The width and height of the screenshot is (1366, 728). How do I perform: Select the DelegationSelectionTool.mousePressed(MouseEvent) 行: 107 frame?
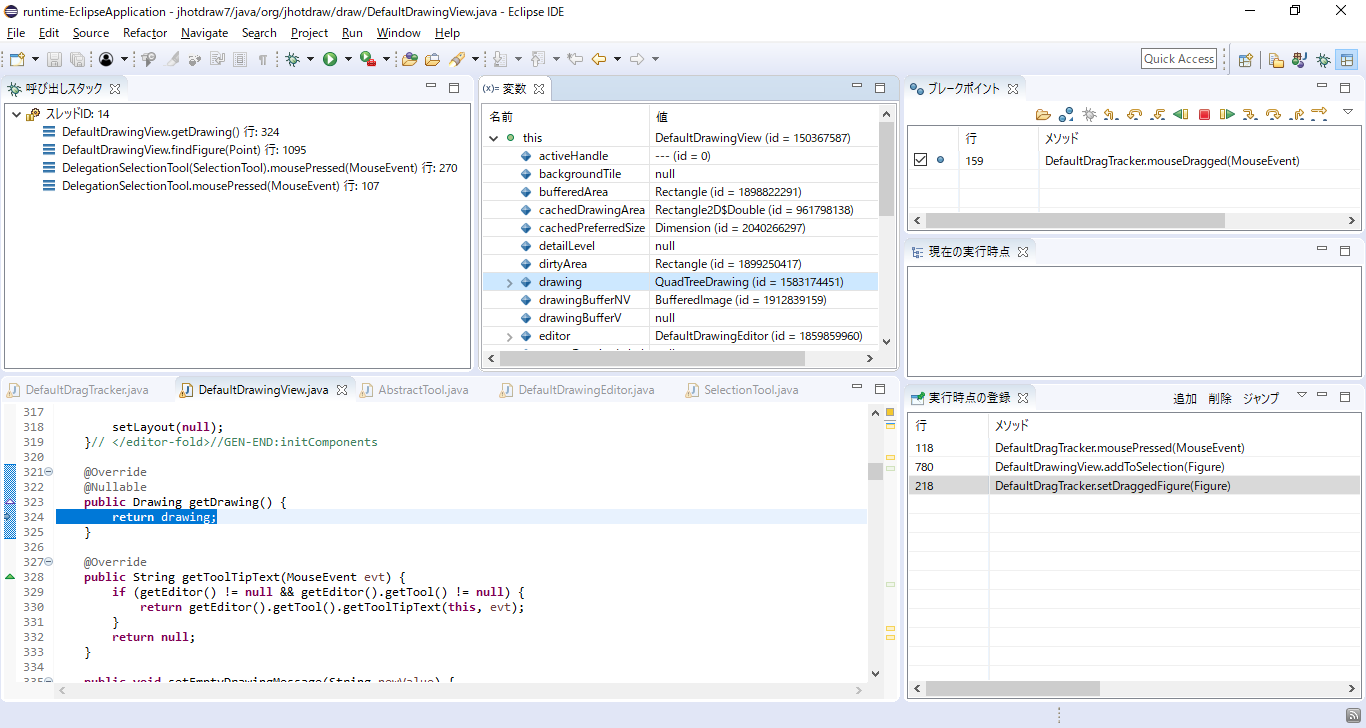(211, 186)
